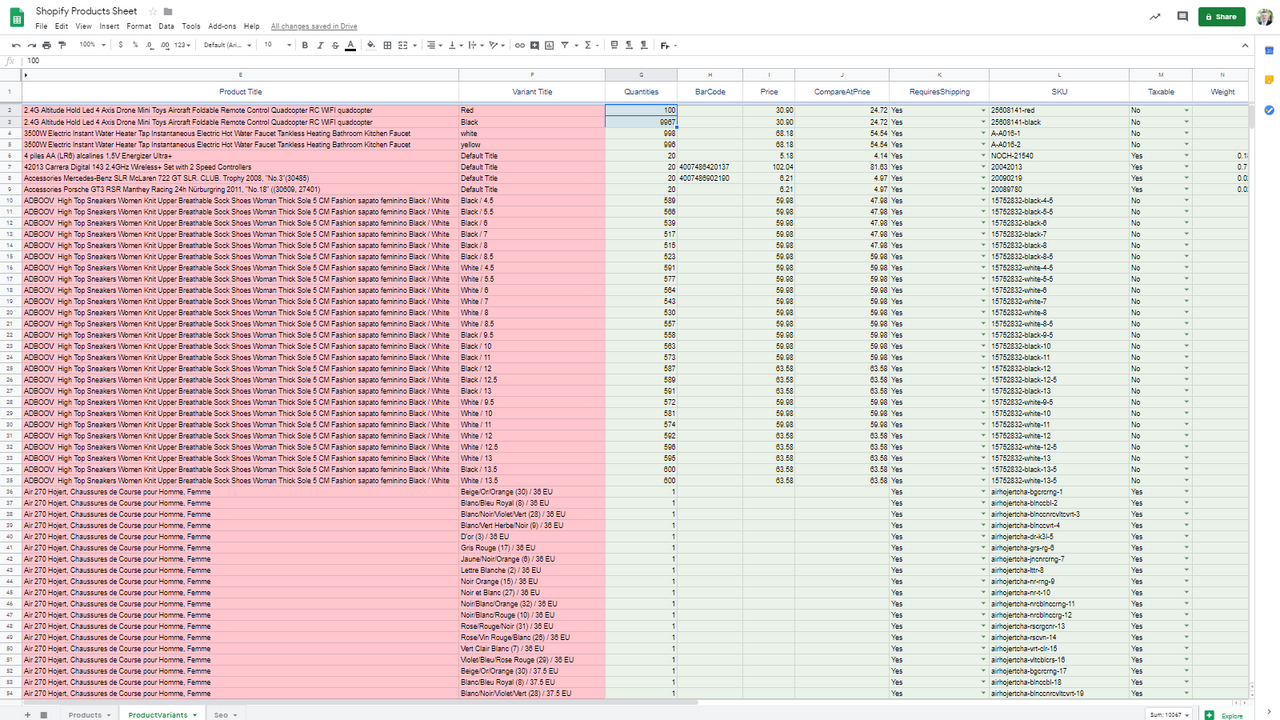Open the number format 123 menu
This screenshot has height=720, width=1280.
pos(182,45)
